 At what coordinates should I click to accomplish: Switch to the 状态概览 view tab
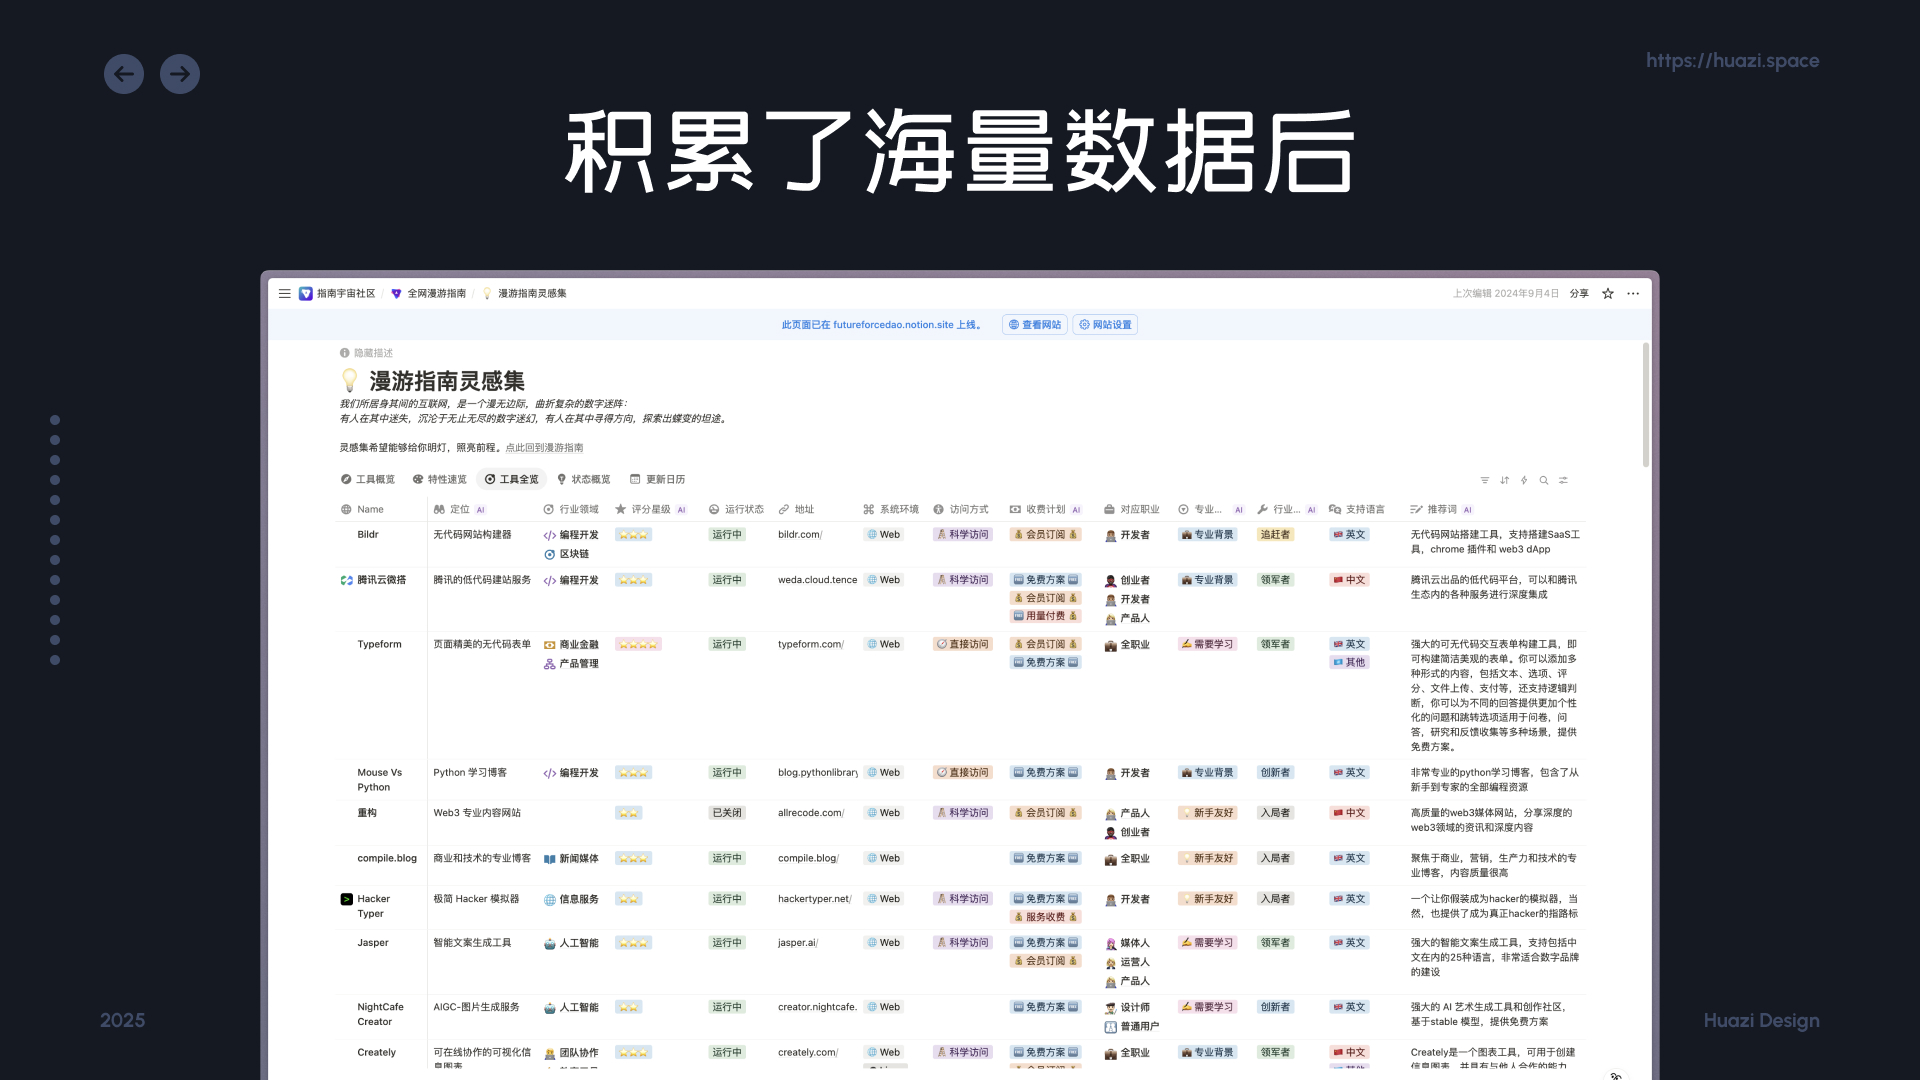coord(583,480)
